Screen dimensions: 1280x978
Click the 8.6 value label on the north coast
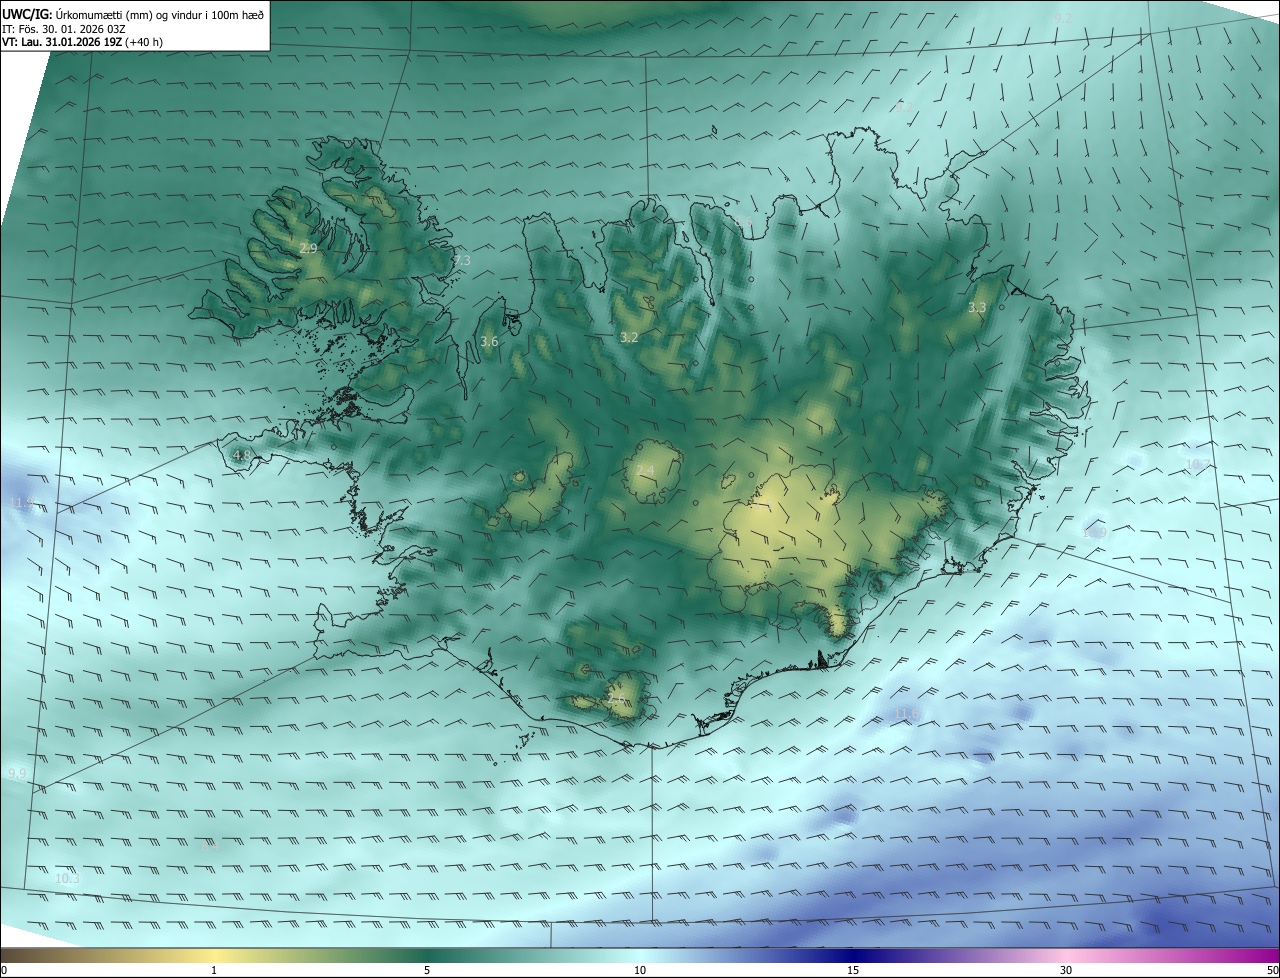743,222
